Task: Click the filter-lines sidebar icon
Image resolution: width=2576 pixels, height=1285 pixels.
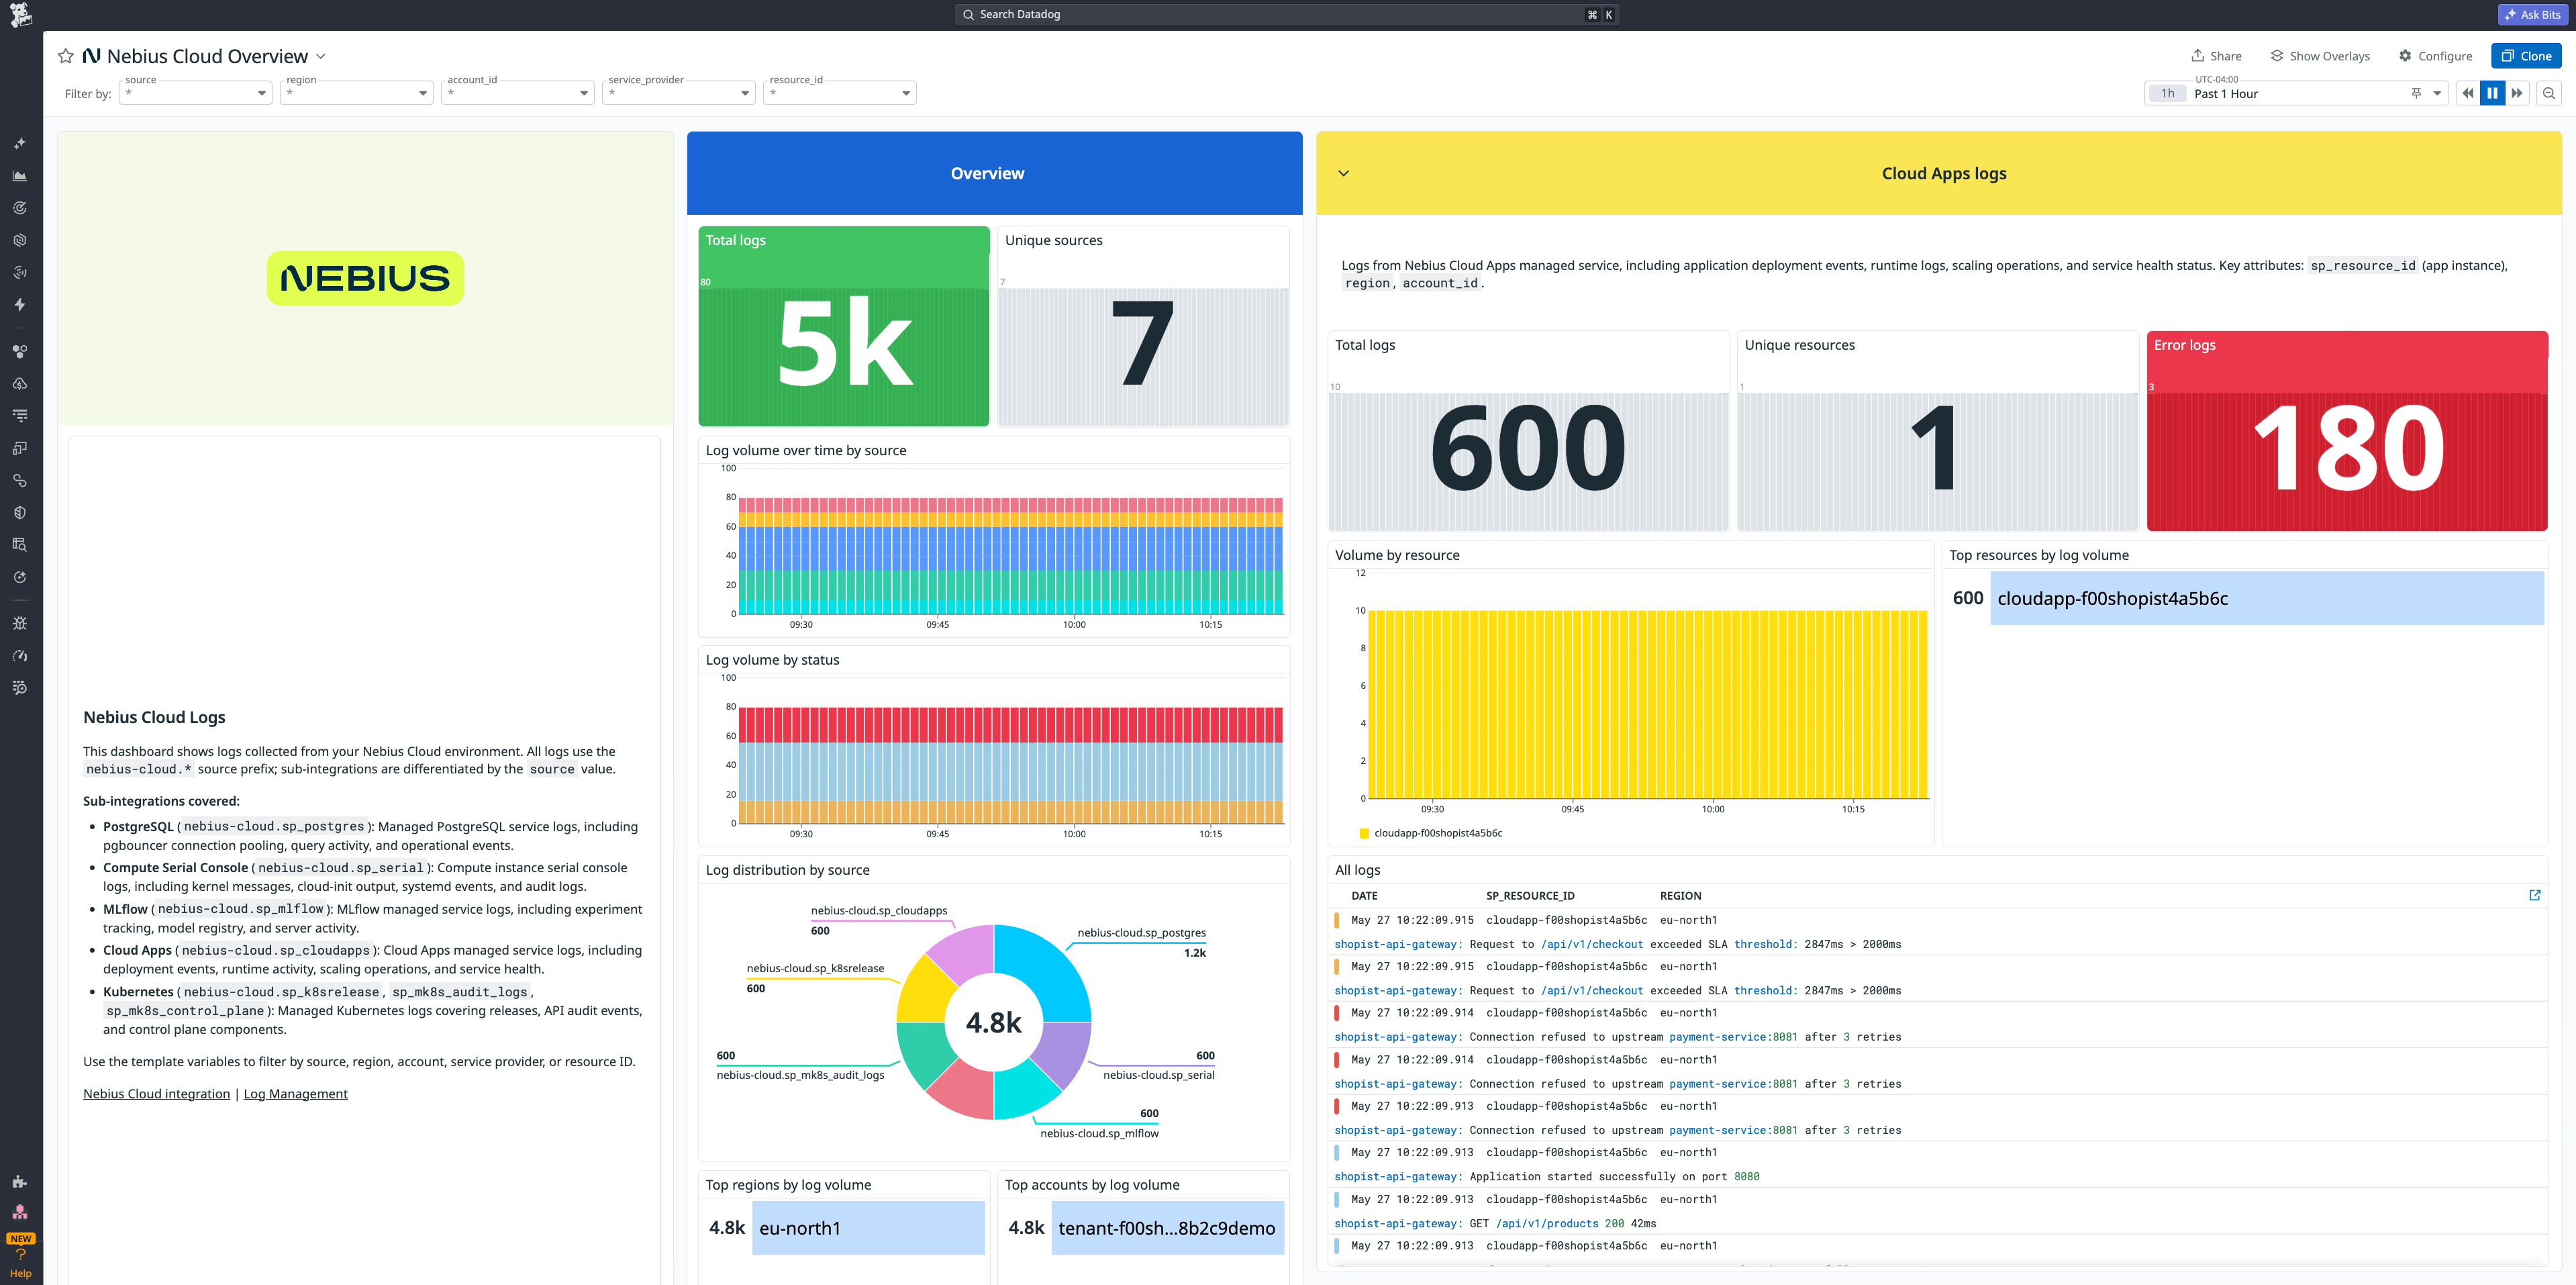Action: [20, 415]
